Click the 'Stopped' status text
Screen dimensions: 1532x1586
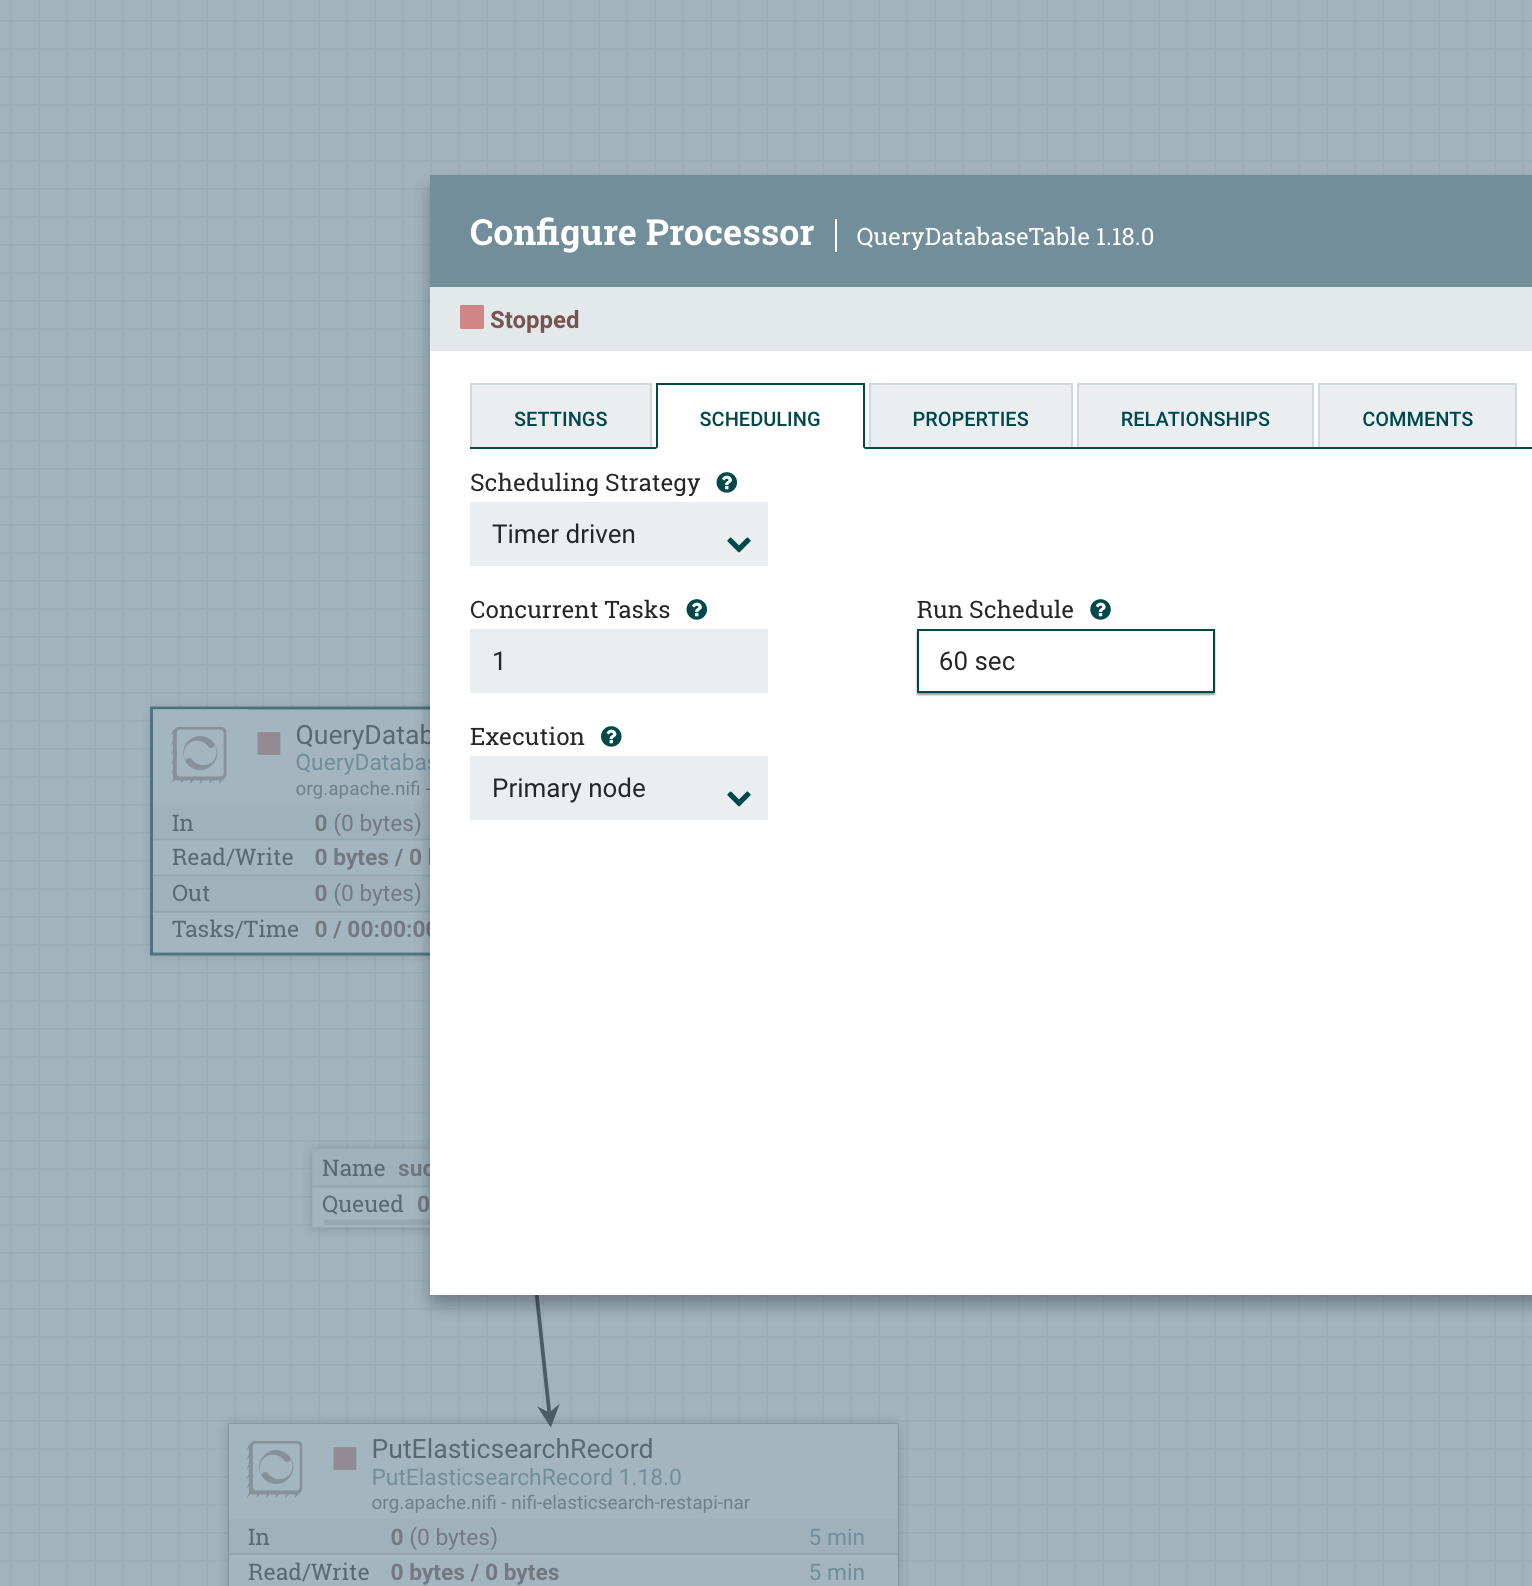click(534, 320)
